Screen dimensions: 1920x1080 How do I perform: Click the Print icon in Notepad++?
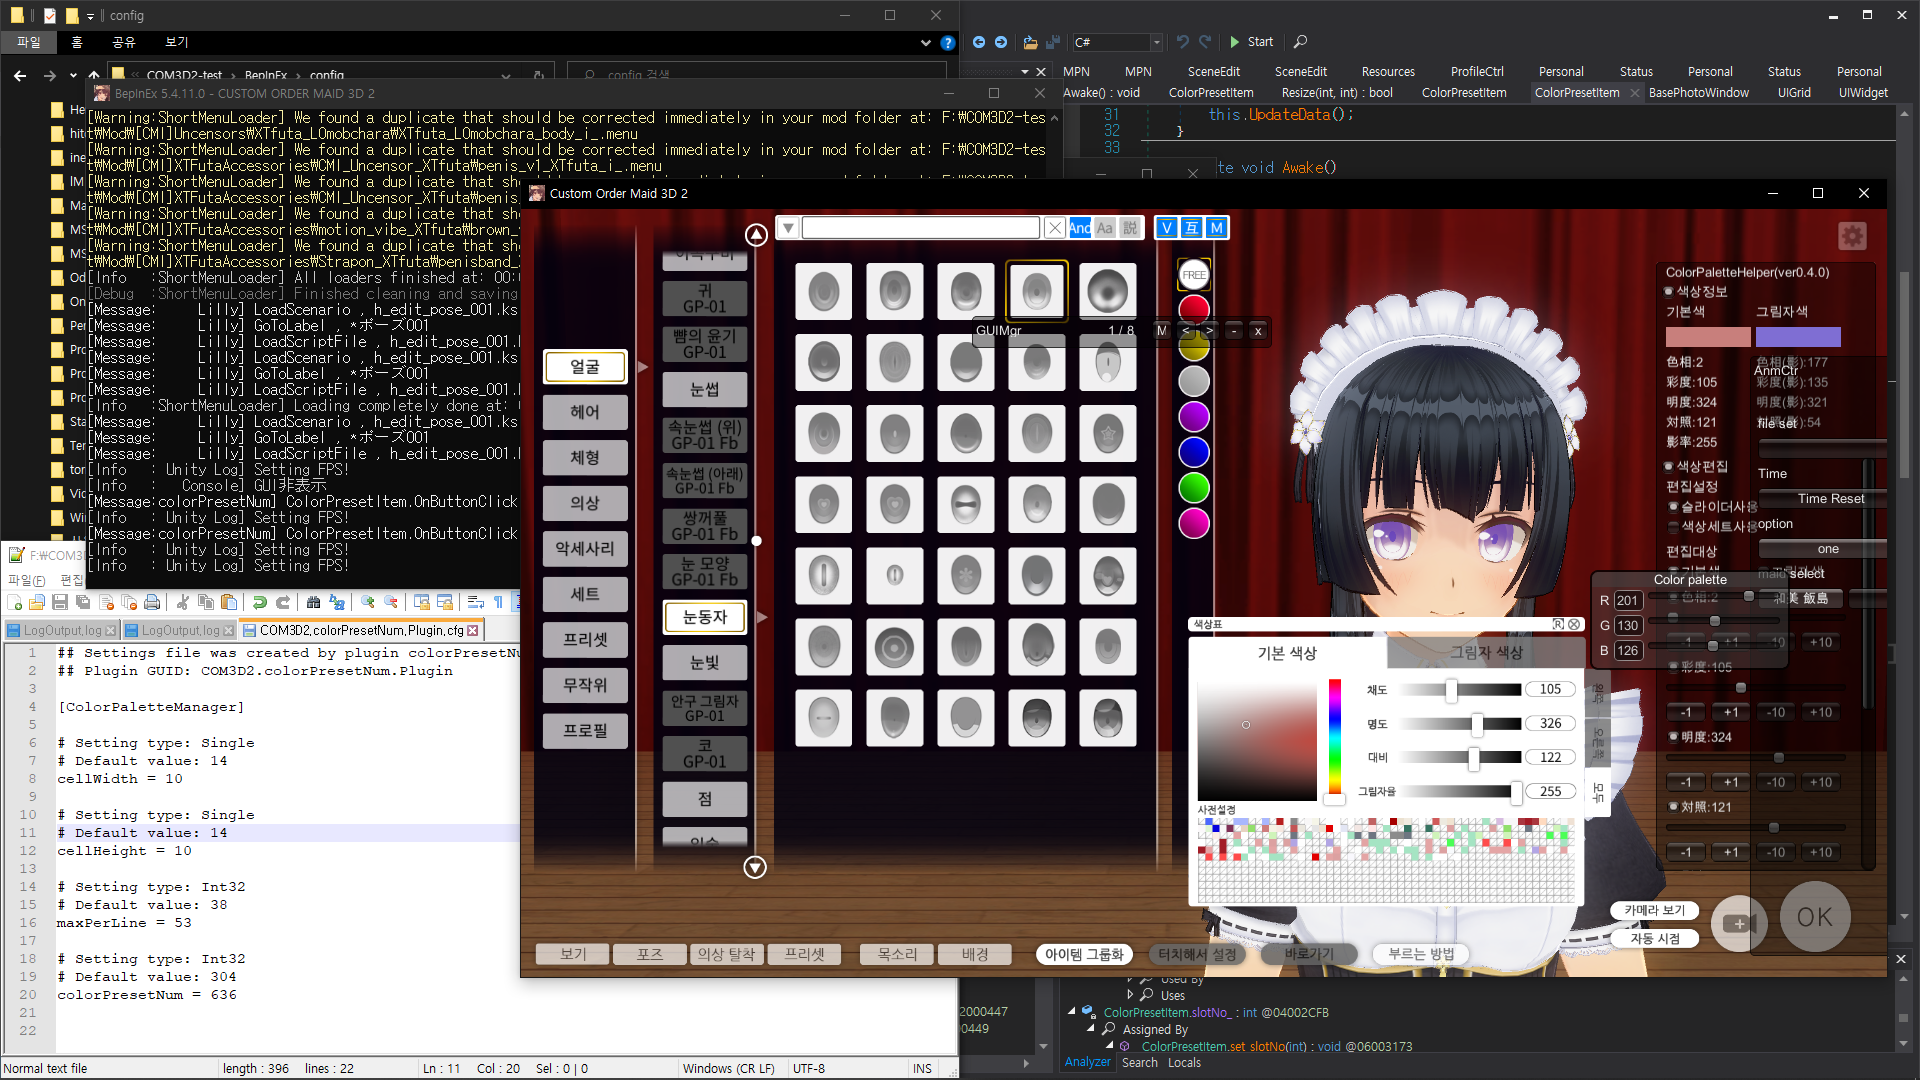151,602
